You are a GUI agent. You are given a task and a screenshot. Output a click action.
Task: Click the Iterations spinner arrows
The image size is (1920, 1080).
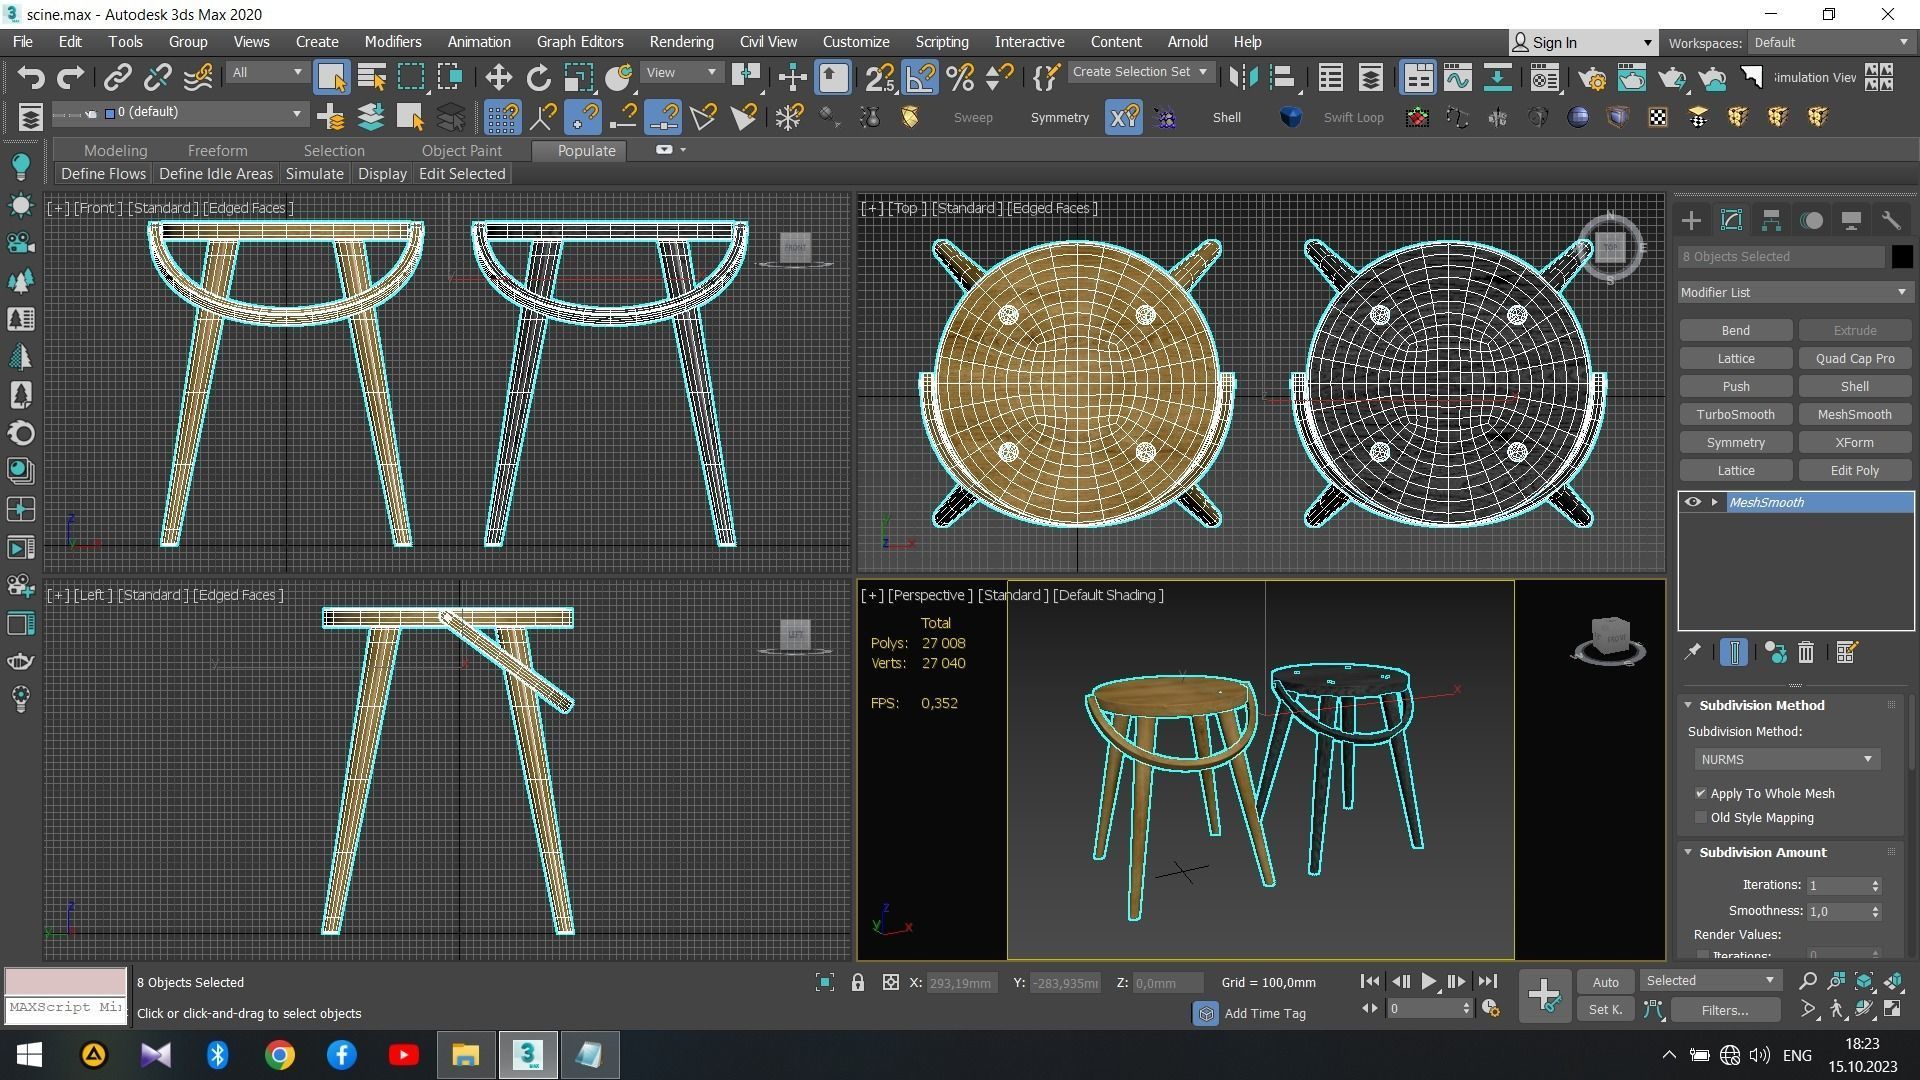tap(1875, 885)
